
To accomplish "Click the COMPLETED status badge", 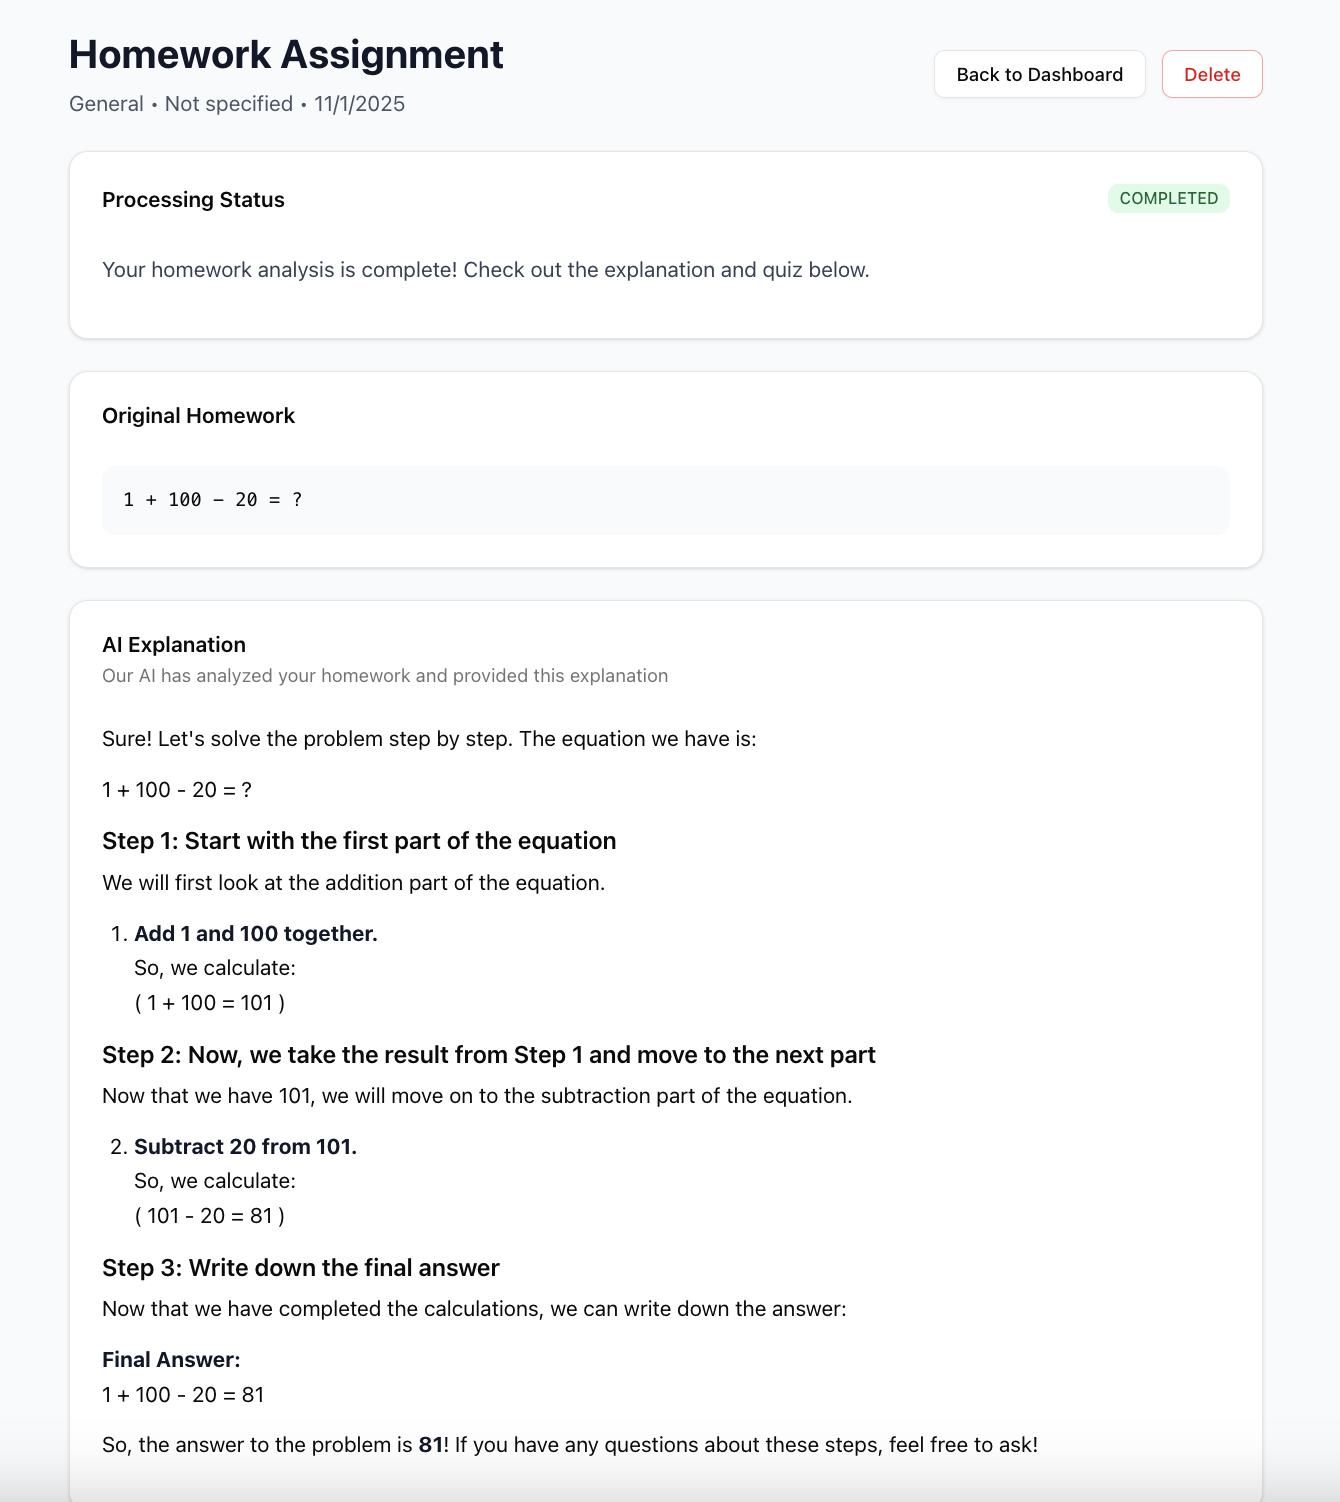I will [1168, 198].
